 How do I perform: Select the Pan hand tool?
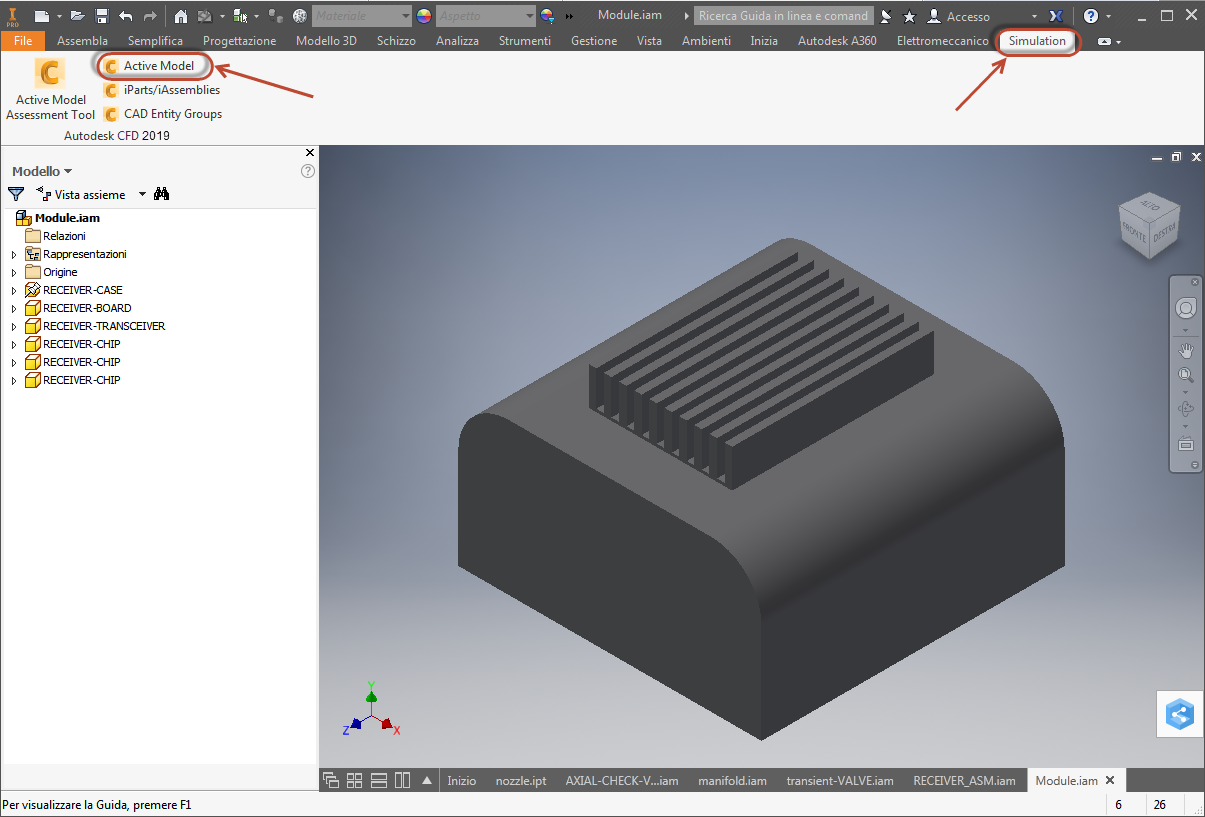coord(1186,350)
